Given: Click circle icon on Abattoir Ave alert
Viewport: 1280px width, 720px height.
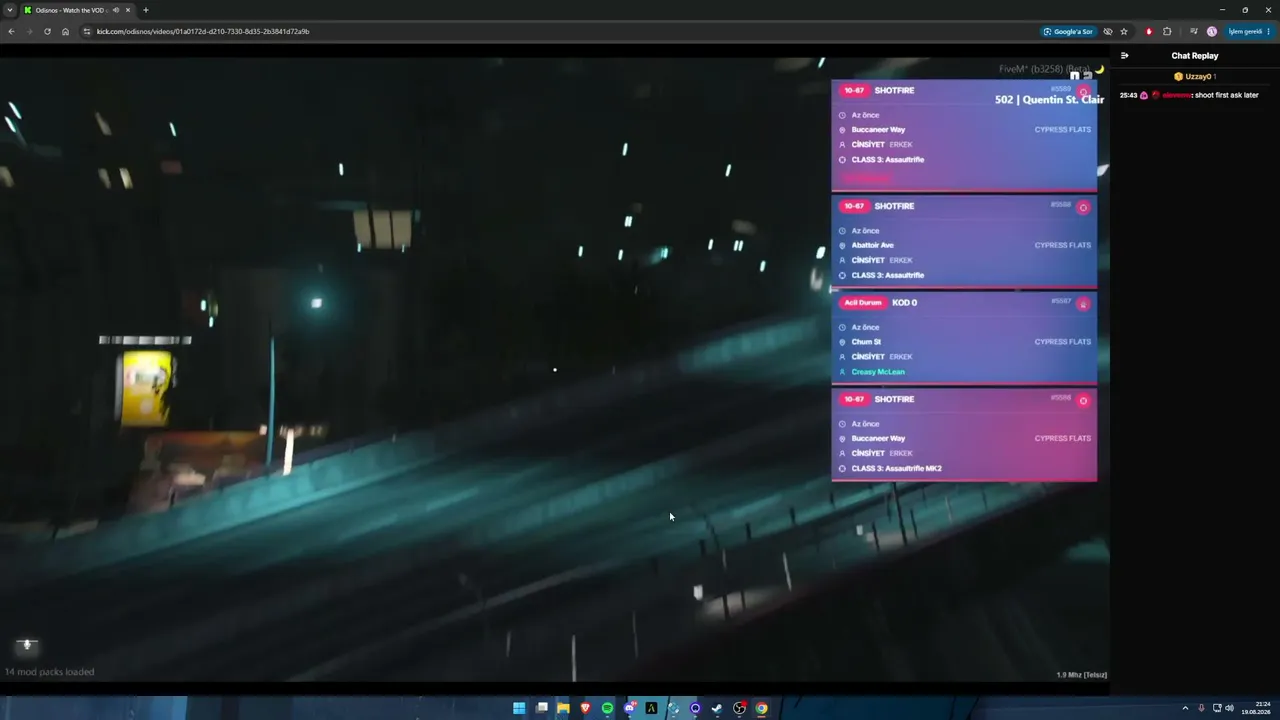Looking at the screenshot, I should (1083, 208).
